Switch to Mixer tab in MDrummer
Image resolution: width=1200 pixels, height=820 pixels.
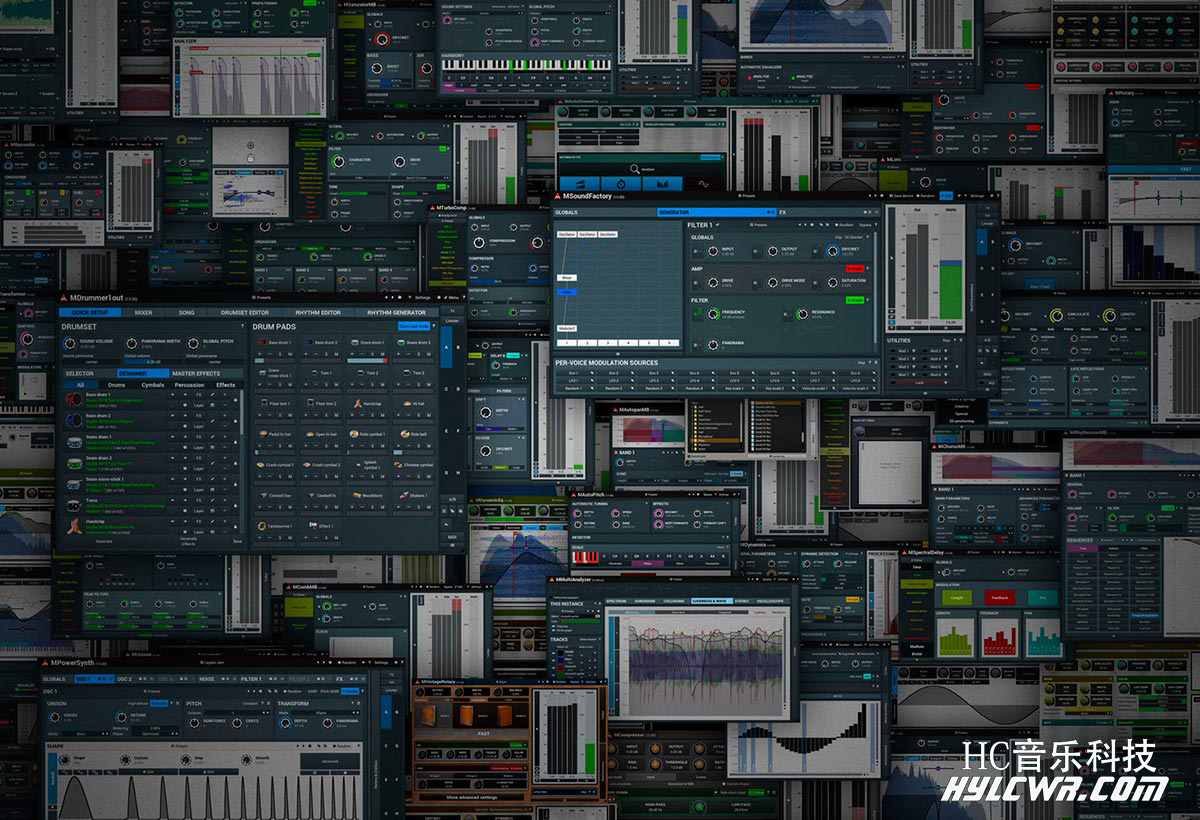[143, 312]
